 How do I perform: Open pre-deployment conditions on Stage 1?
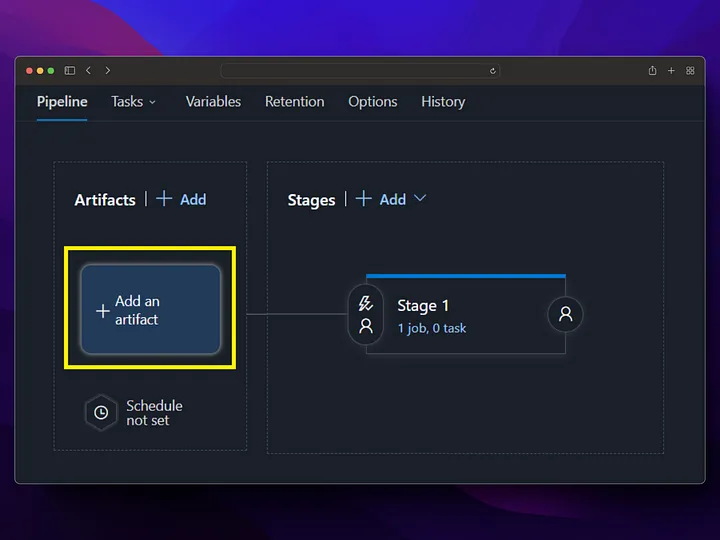point(366,315)
